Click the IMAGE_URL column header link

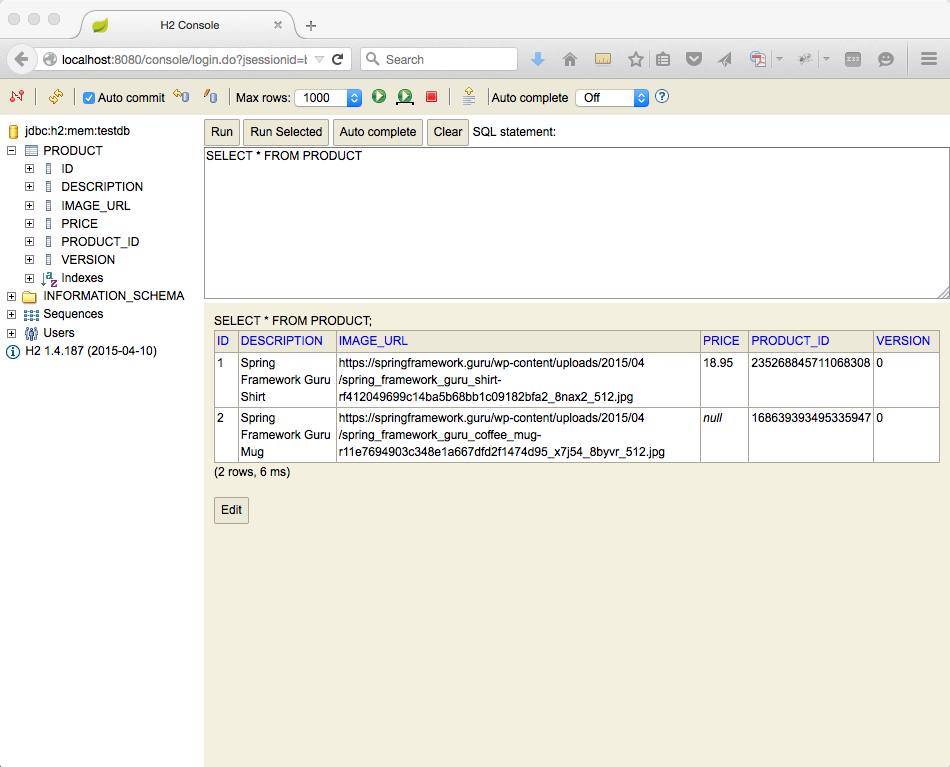coord(373,341)
